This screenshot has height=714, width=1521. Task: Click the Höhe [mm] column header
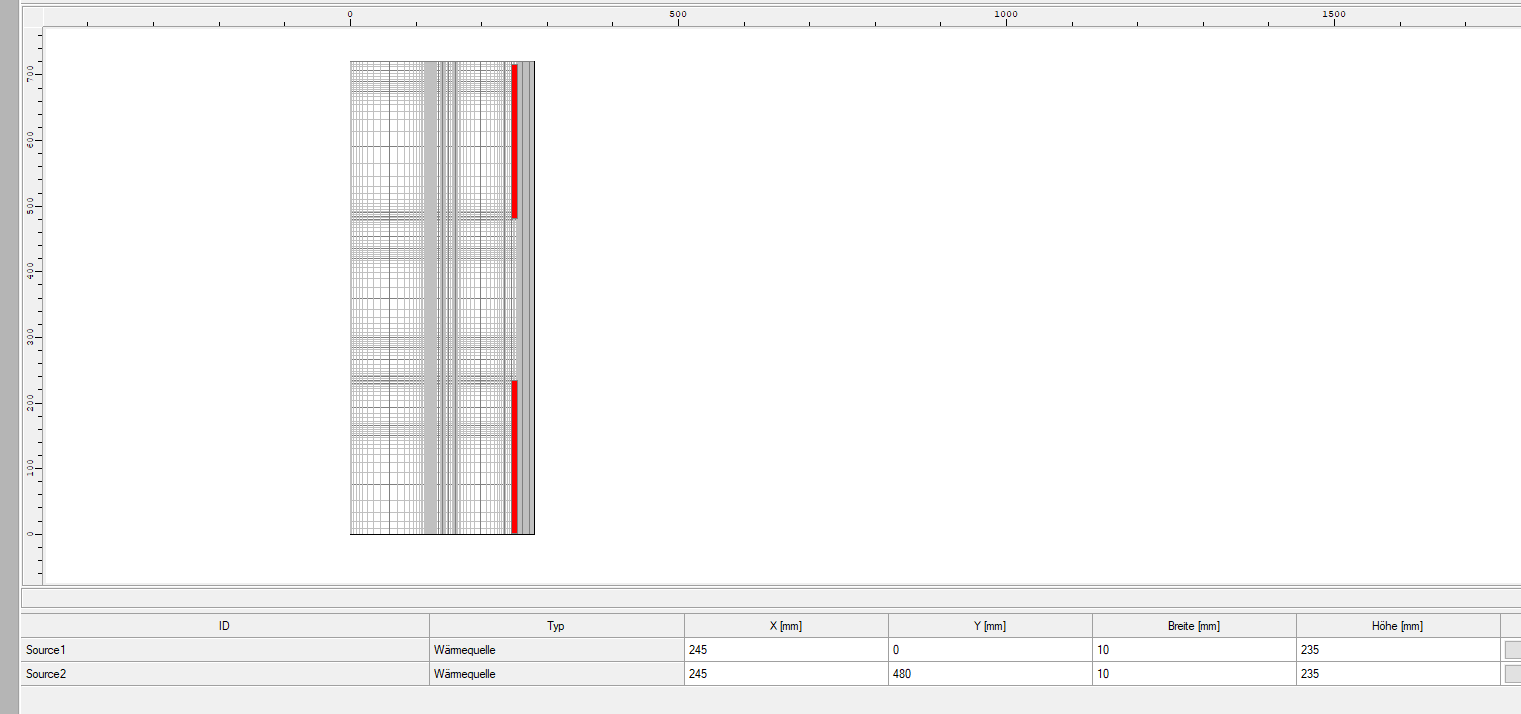pyautogui.click(x=1398, y=626)
